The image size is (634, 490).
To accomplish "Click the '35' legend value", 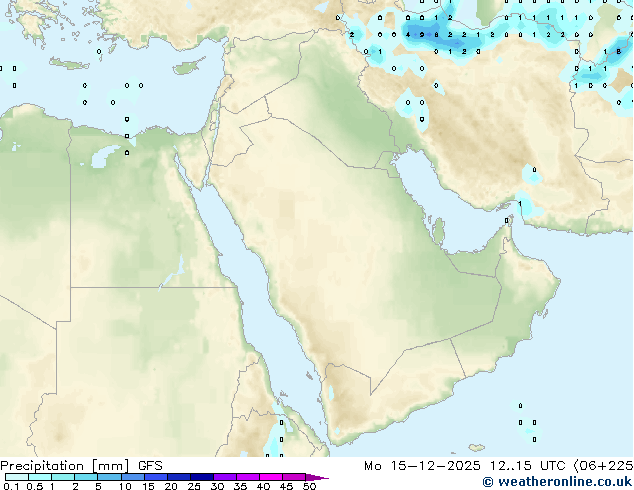I will [240, 486].
